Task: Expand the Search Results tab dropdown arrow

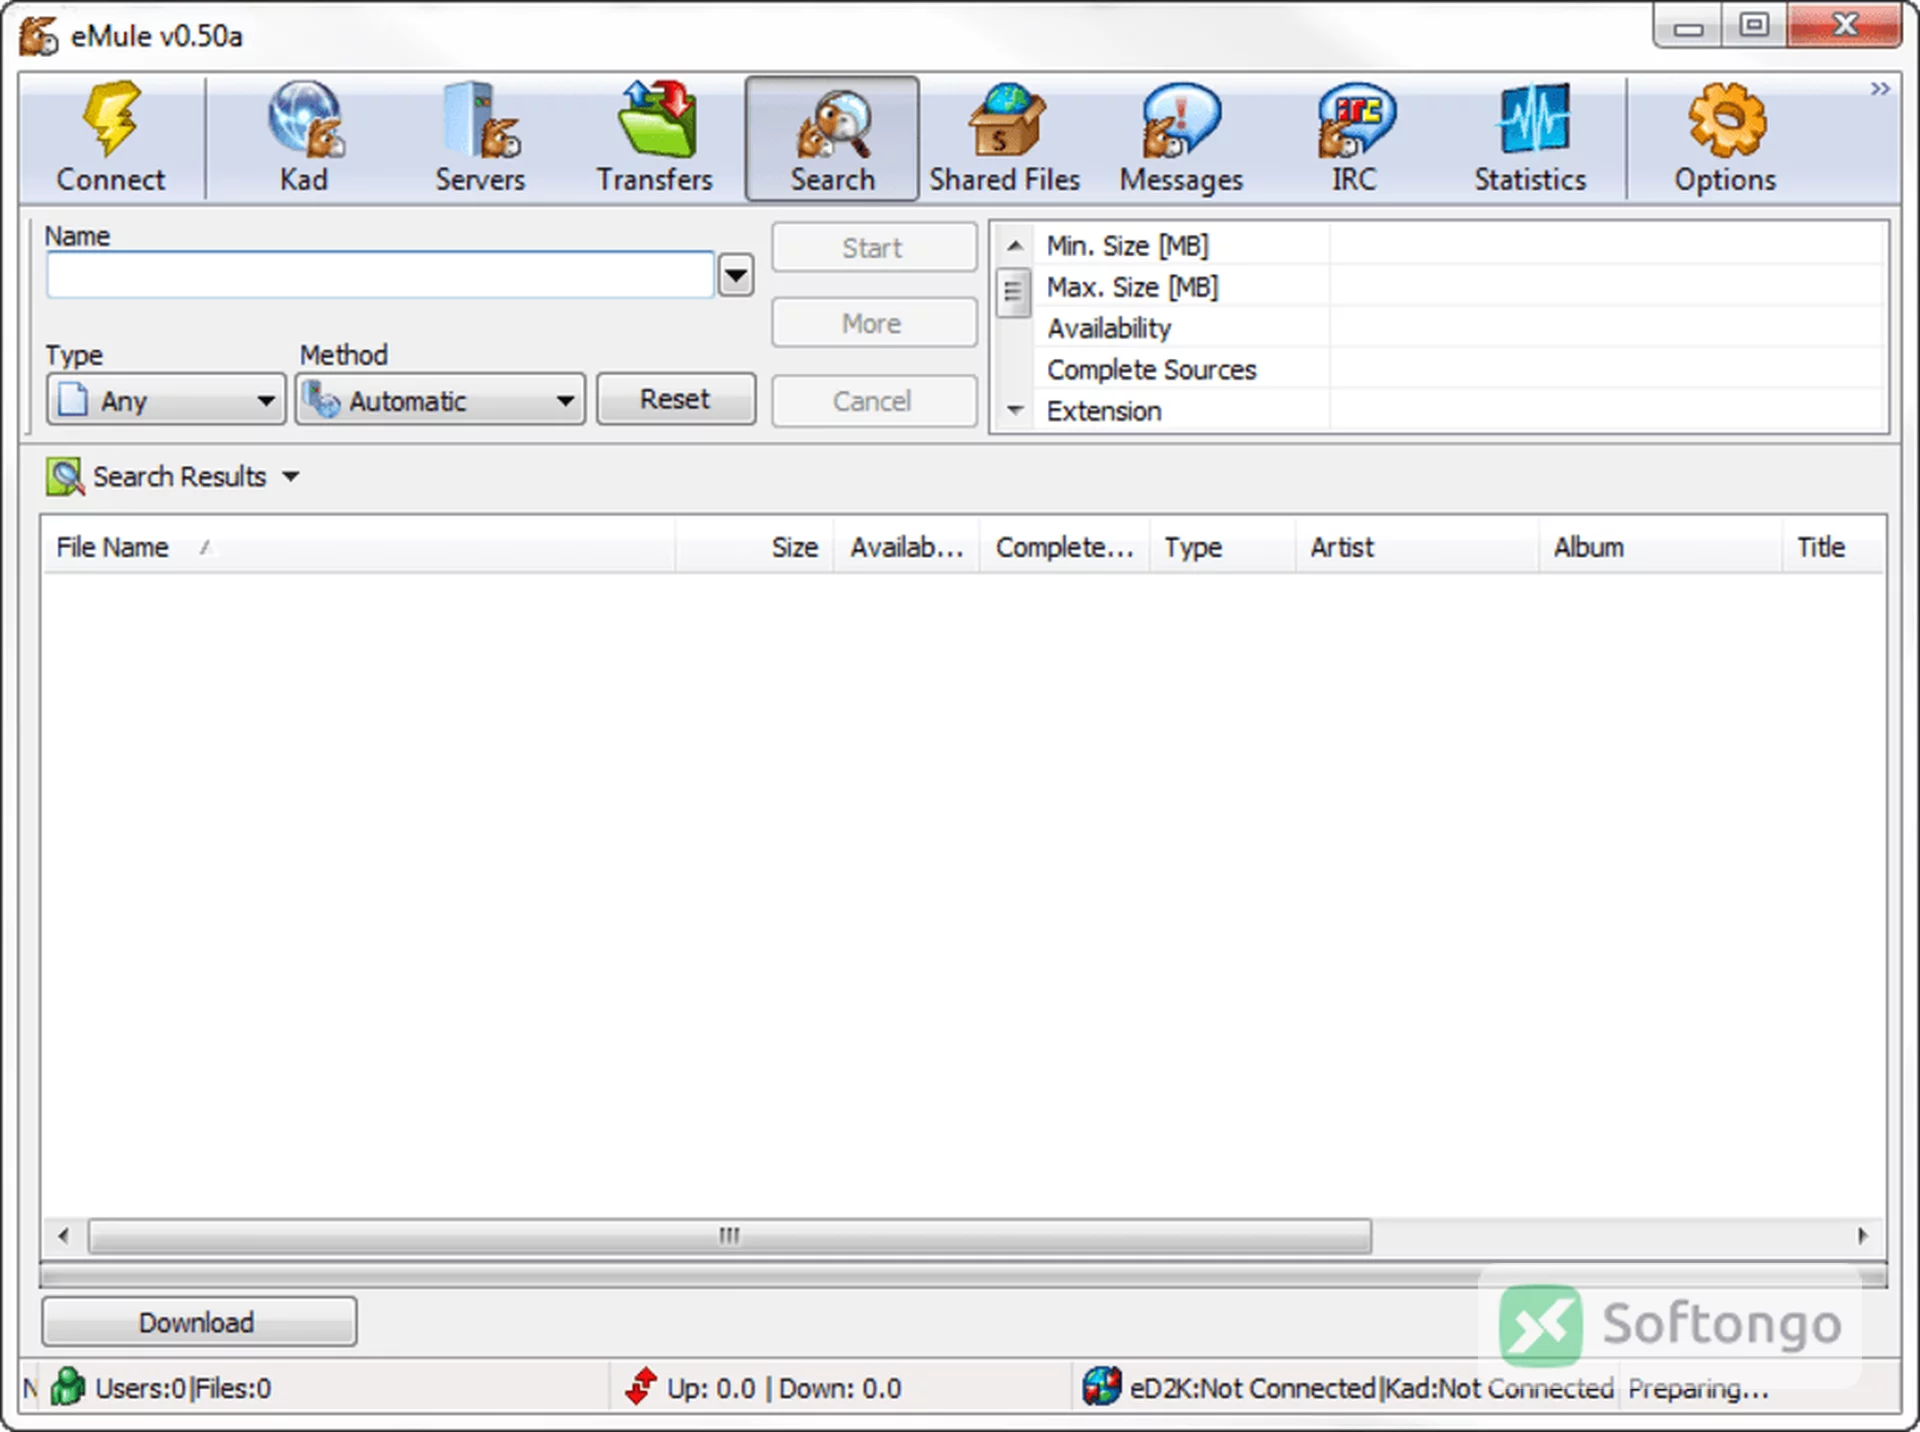Action: coord(291,477)
